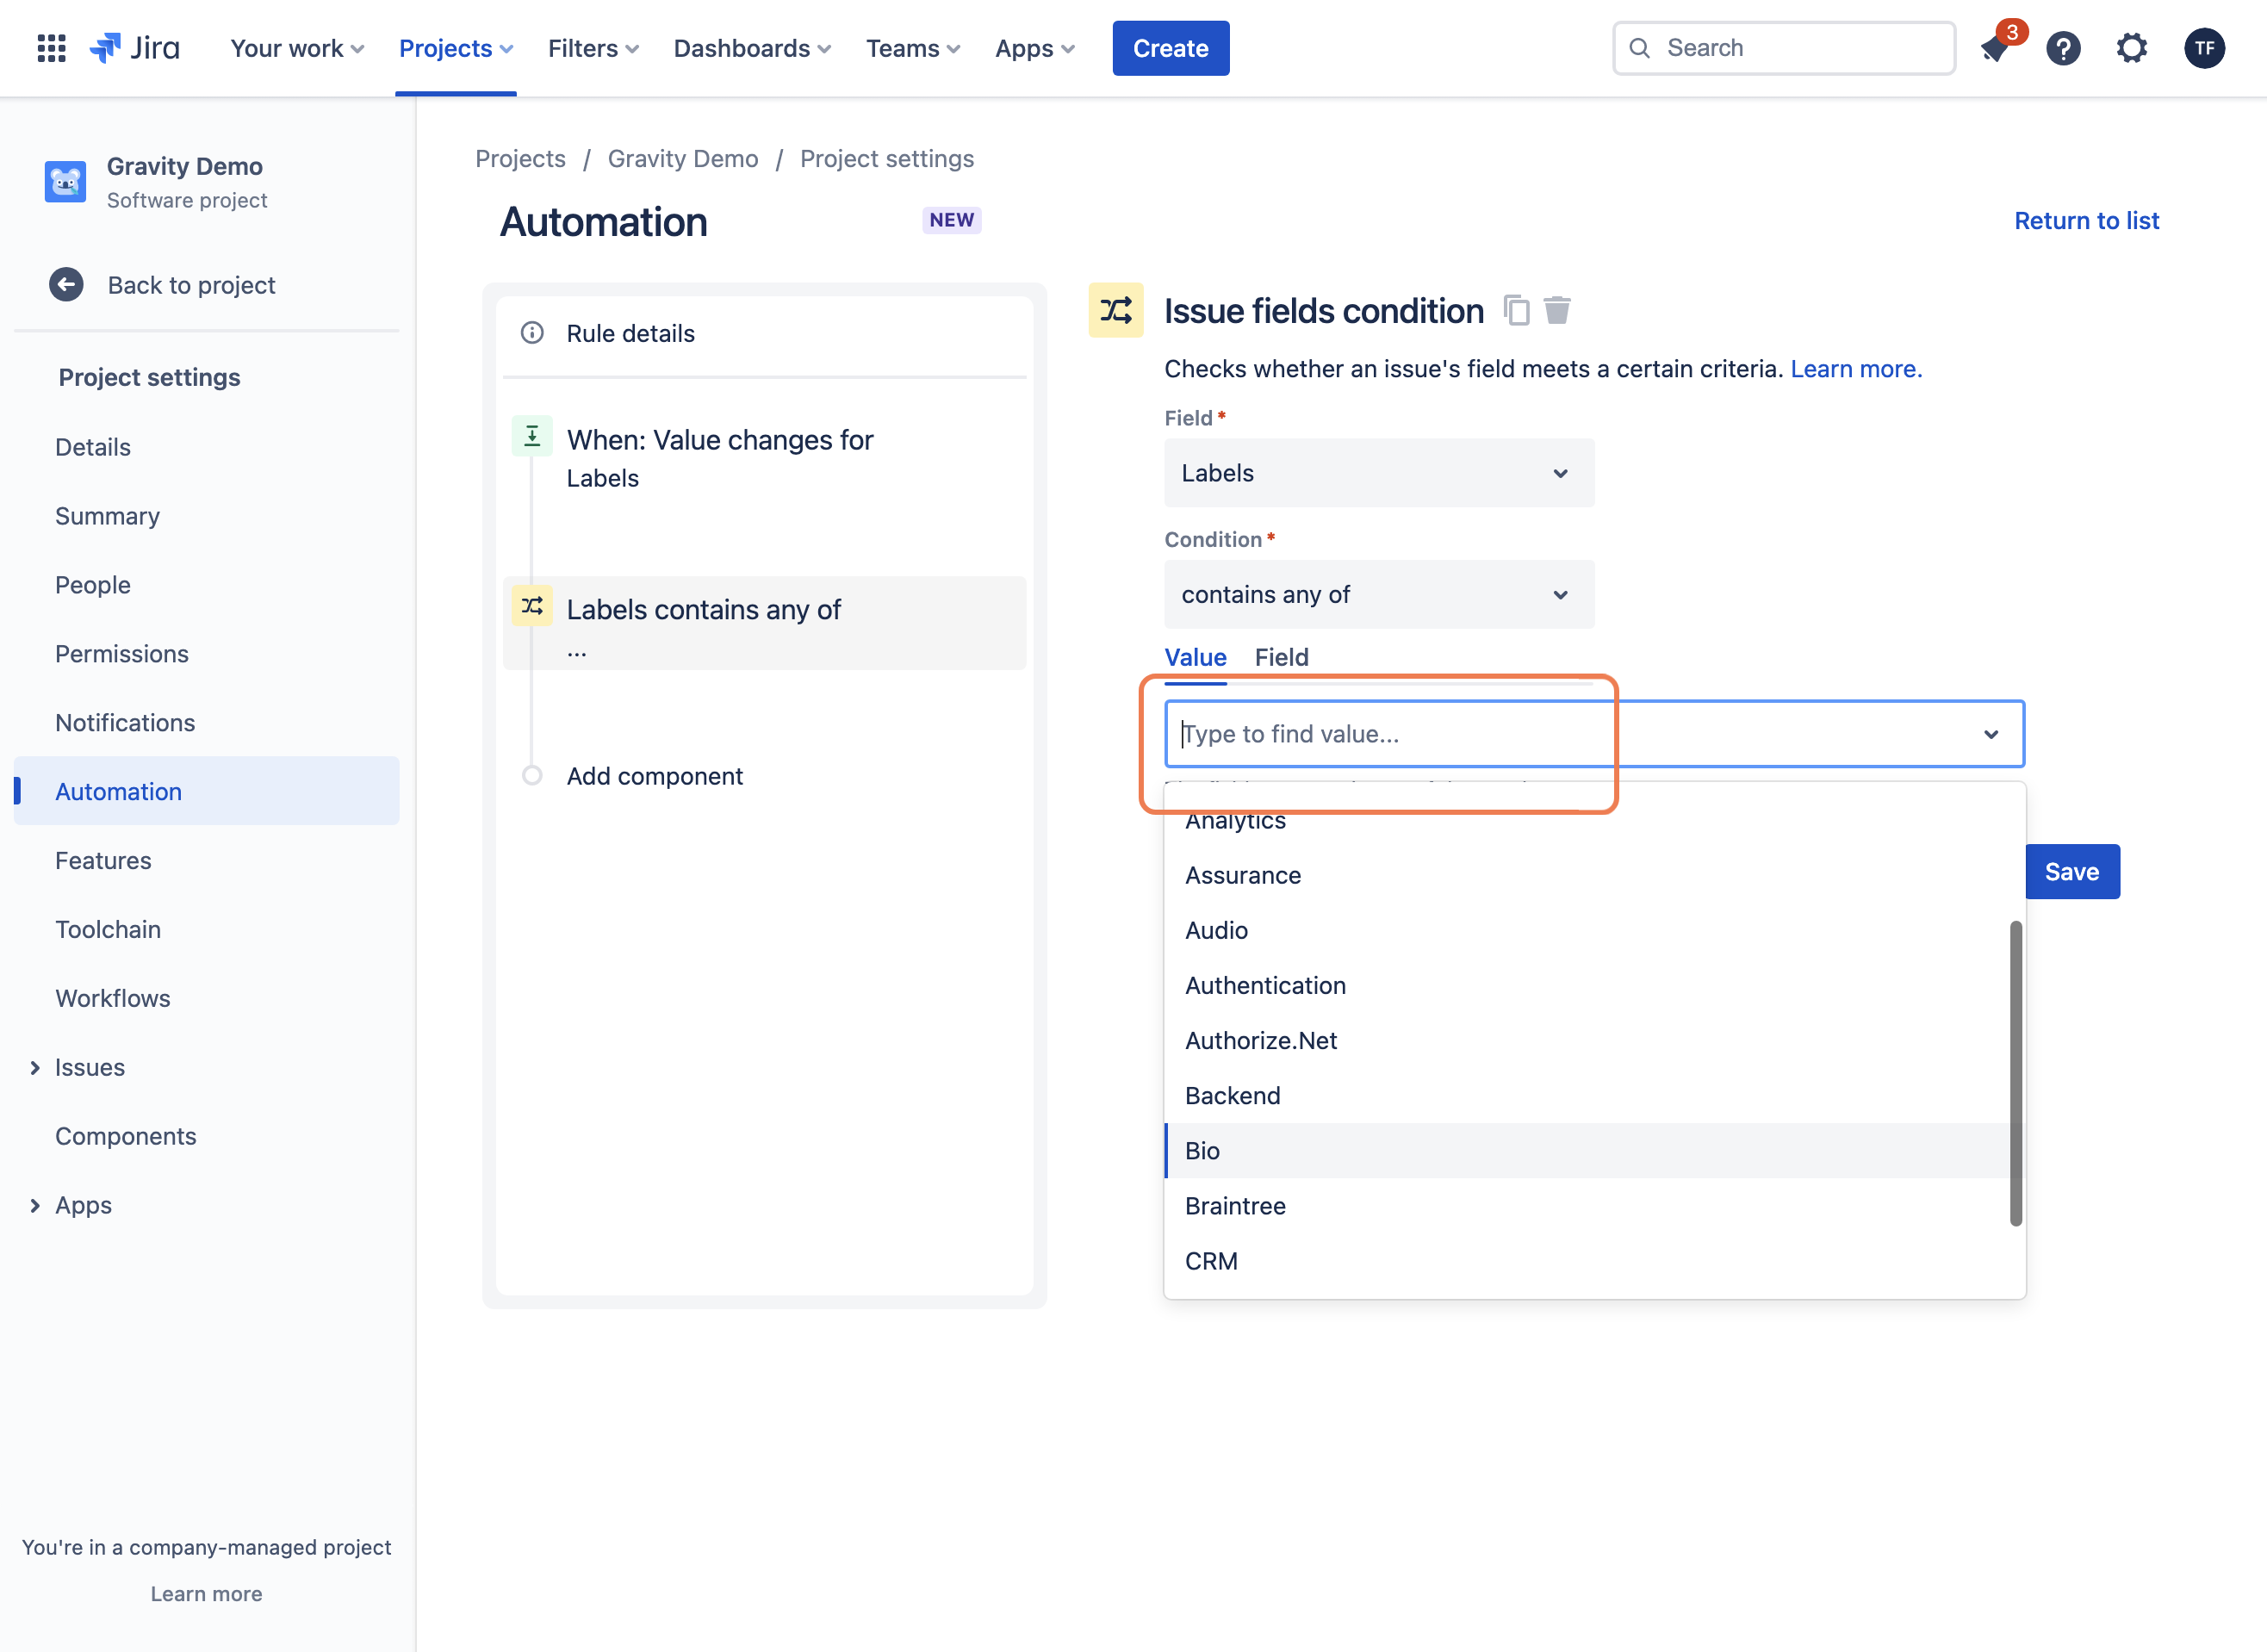The width and height of the screenshot is (2267, 1652).
Task: Switch to the Field tab
Action: (x=1281, y=657)
